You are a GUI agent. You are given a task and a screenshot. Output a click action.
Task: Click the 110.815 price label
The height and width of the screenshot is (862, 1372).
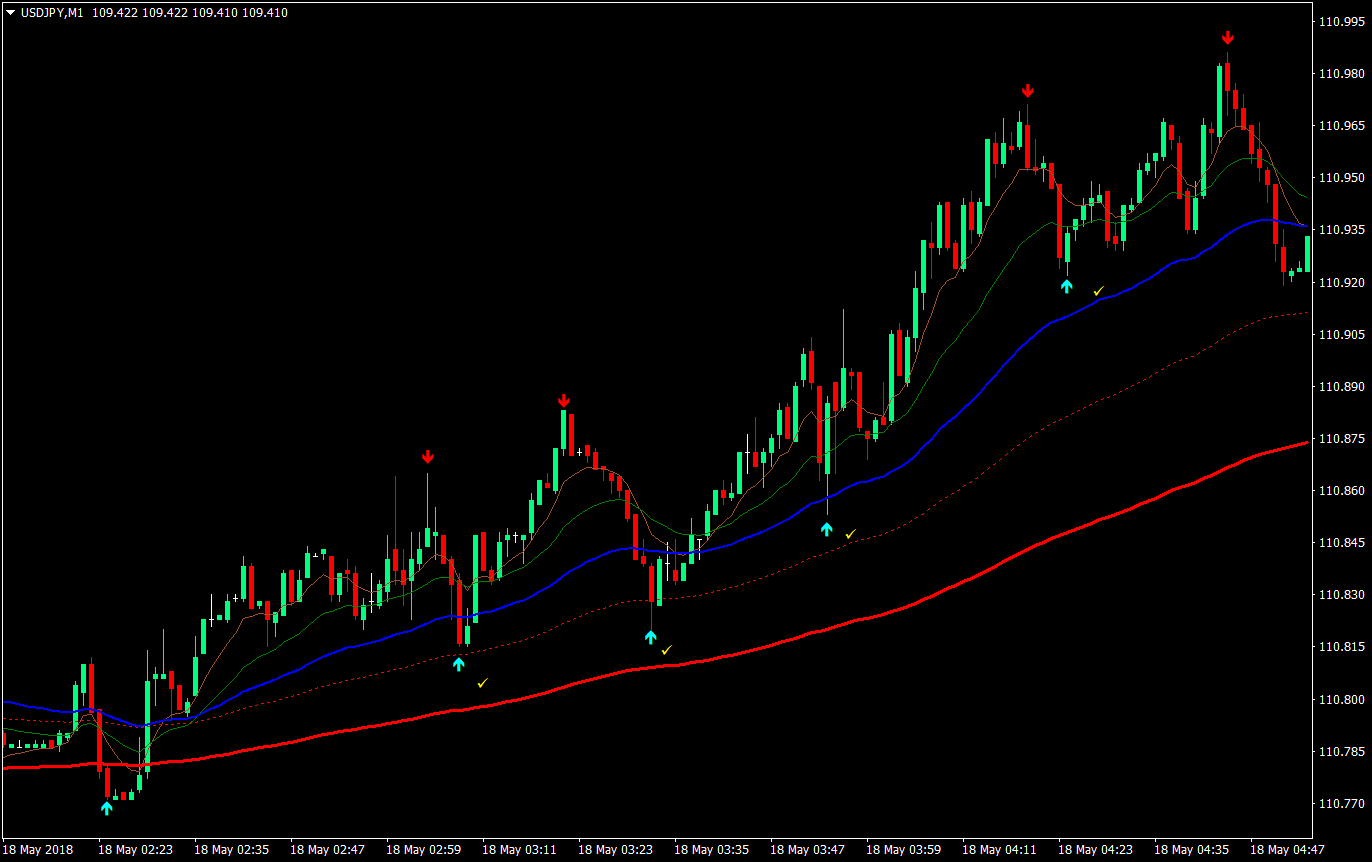point(1342,647)
